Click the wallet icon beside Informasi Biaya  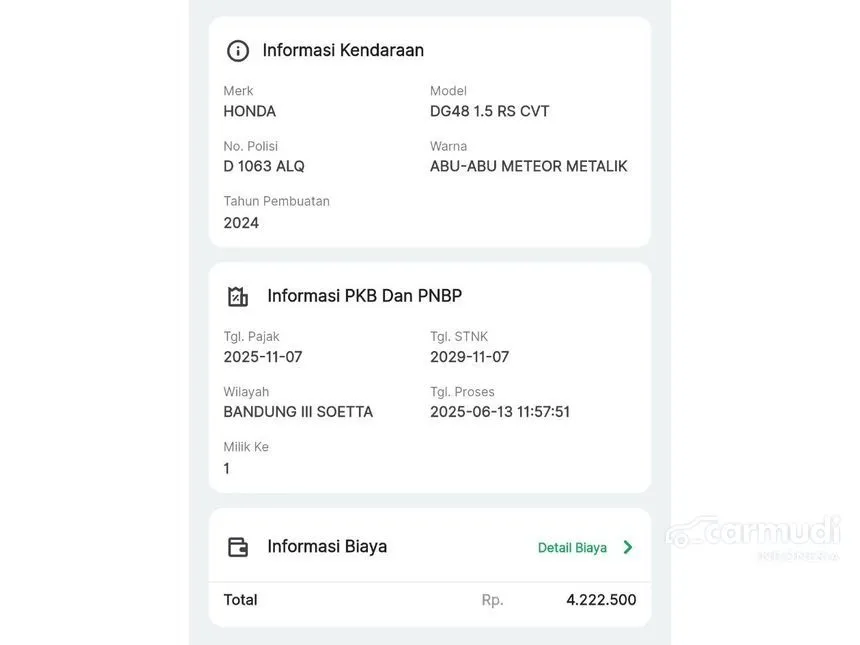tap(237, 547)
